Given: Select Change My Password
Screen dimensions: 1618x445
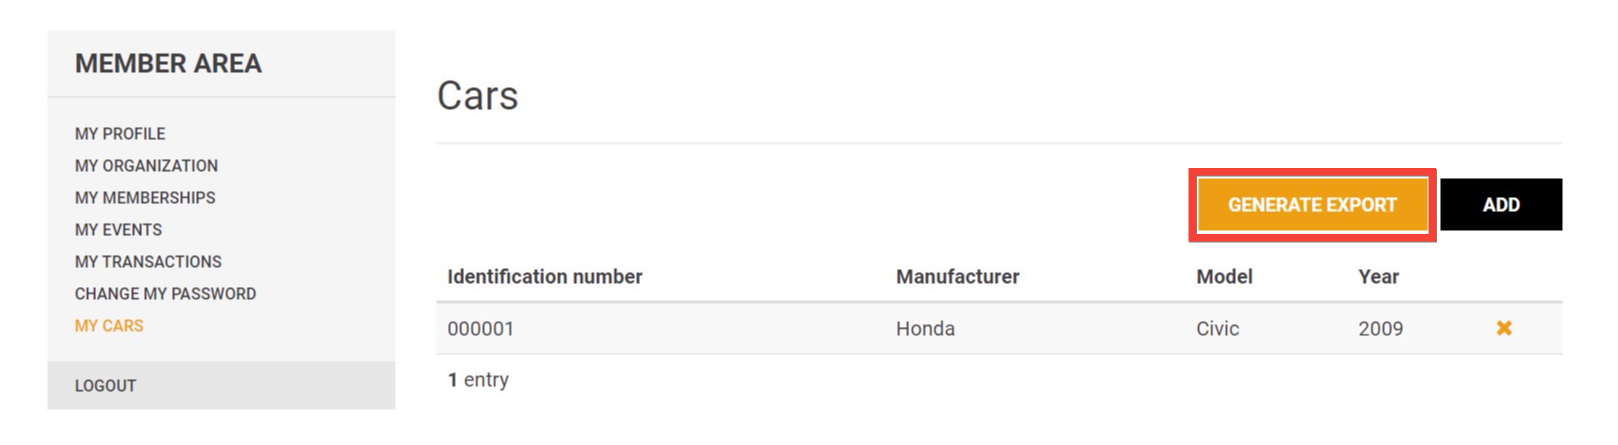Looking at the screenshot, I should pos(165,294).
